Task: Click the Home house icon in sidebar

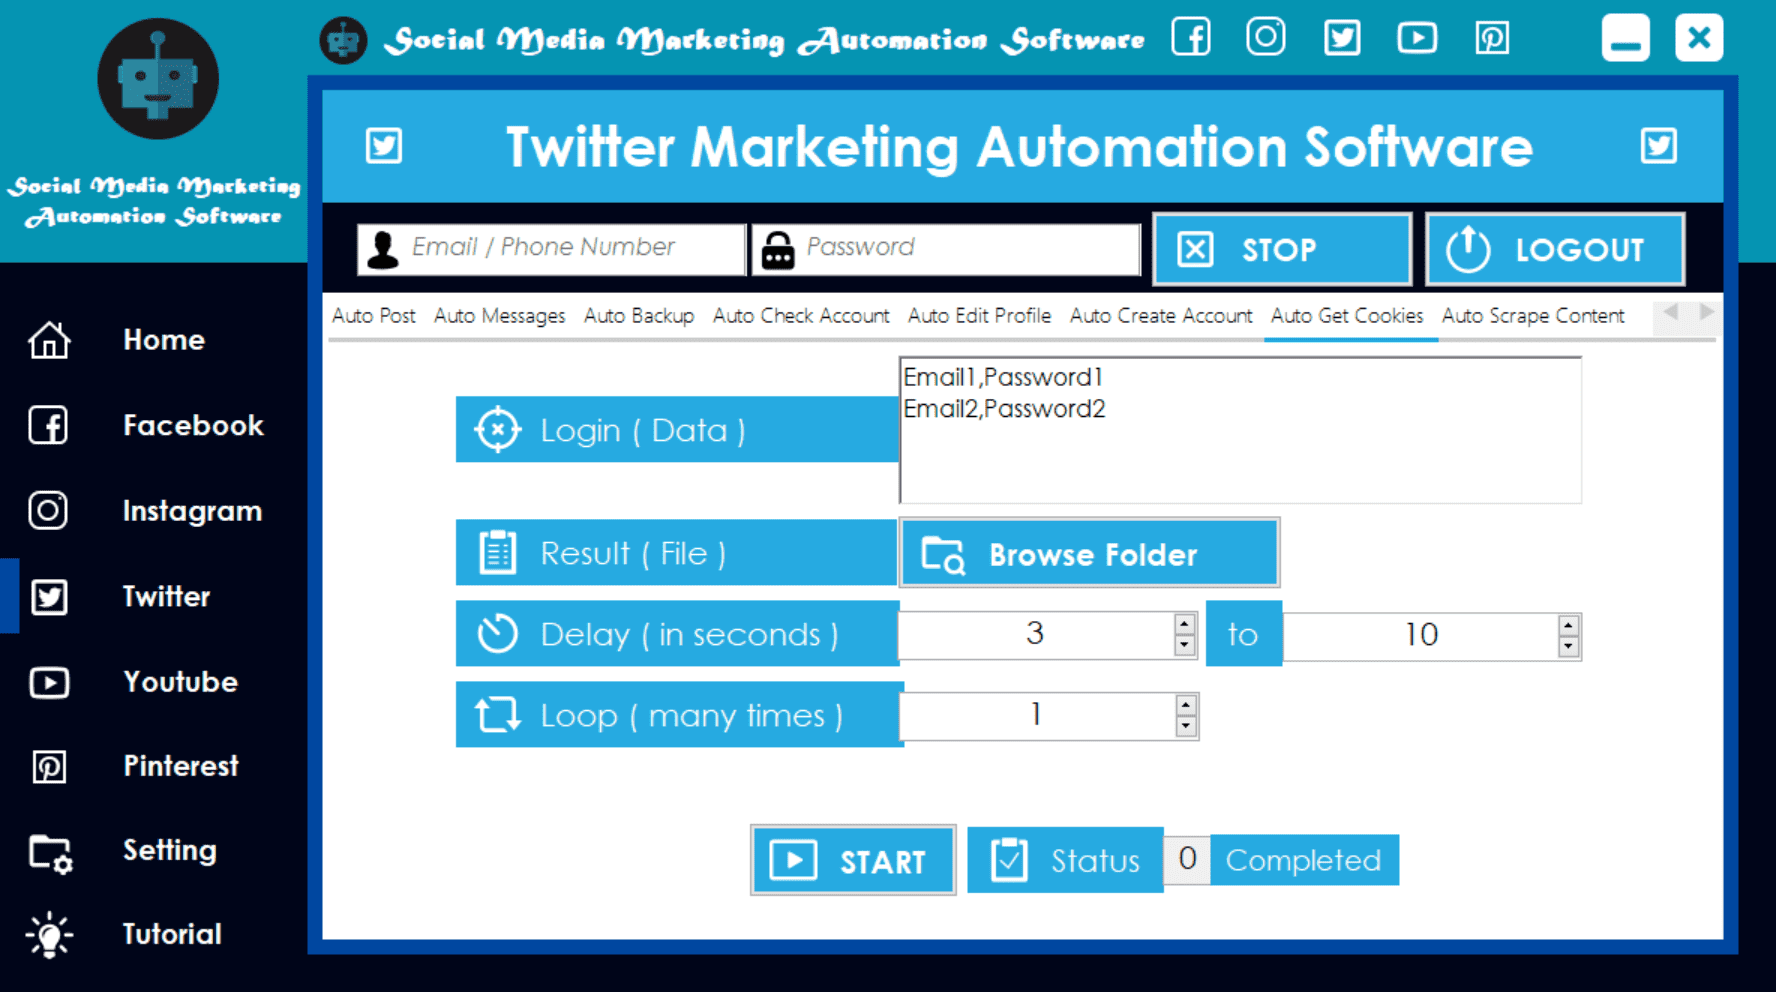Action: 49,340
